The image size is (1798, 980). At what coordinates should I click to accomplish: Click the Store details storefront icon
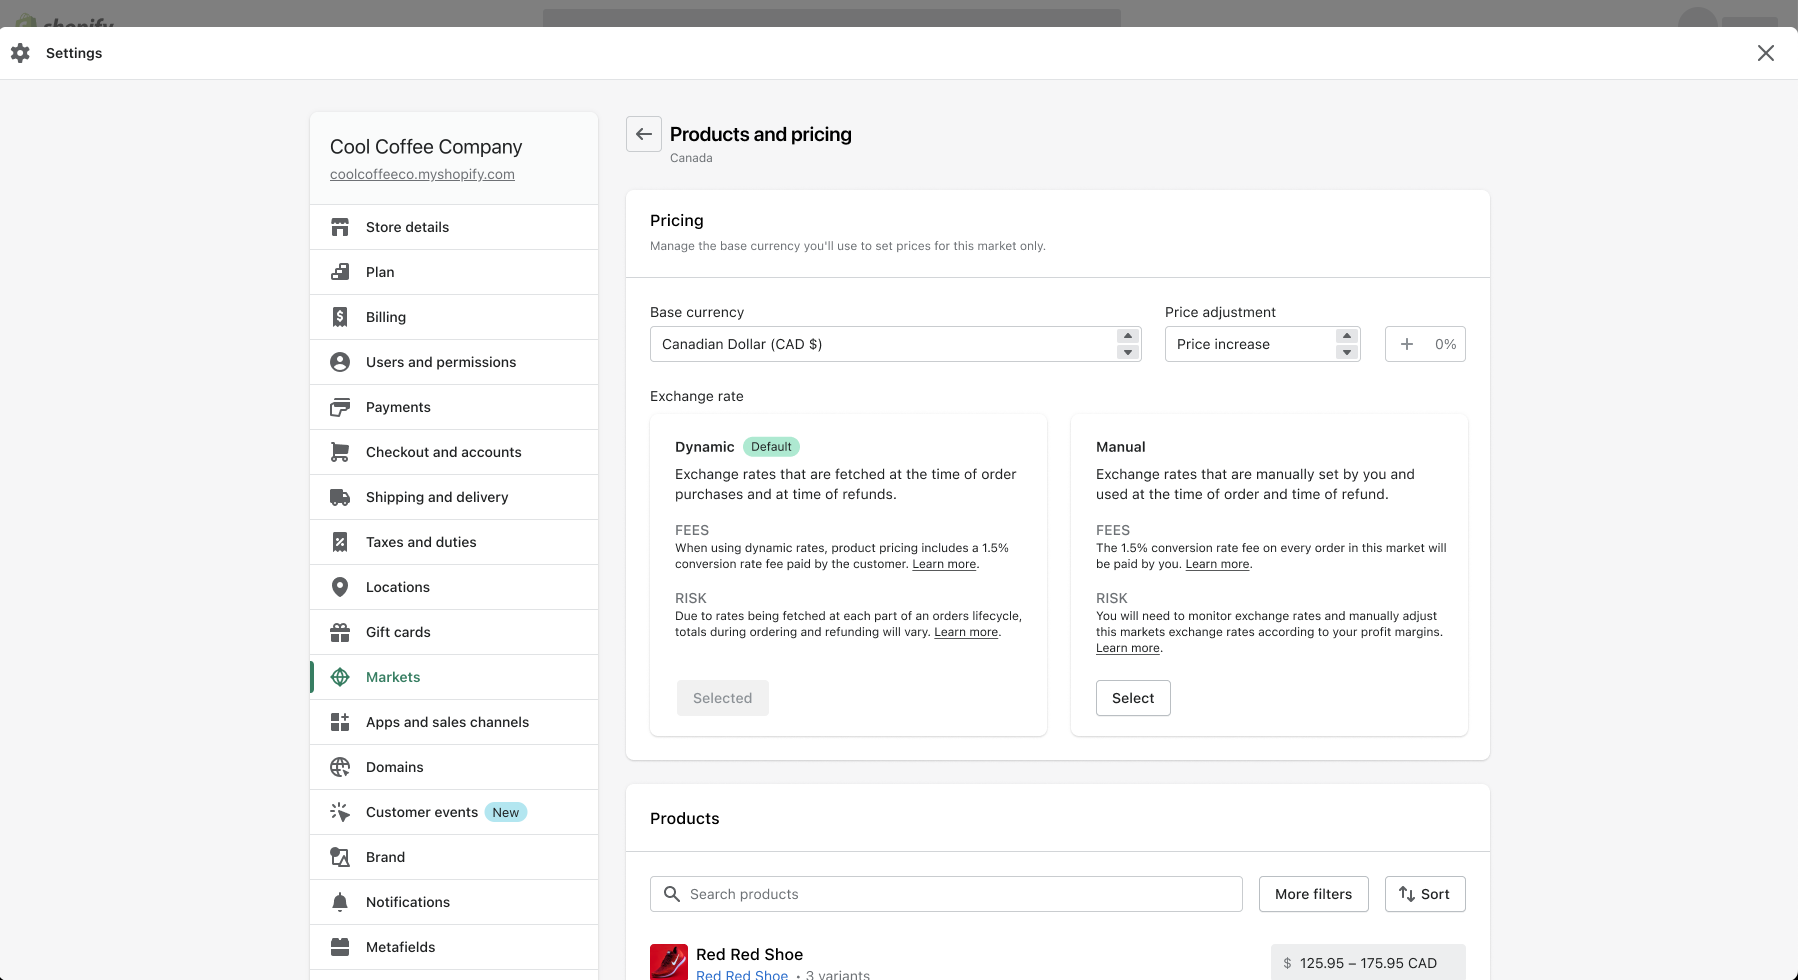pos(340,227)
